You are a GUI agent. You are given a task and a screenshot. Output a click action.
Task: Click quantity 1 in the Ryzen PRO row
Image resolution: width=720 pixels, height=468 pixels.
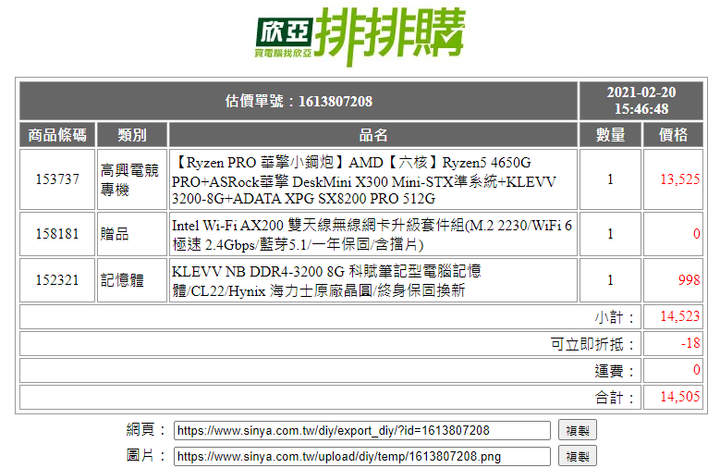tap(610, 179)
